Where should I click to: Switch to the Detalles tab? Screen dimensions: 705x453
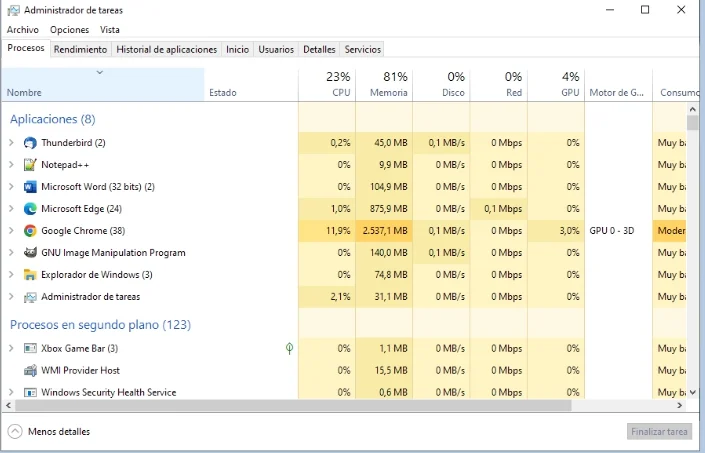click(319, 49)
